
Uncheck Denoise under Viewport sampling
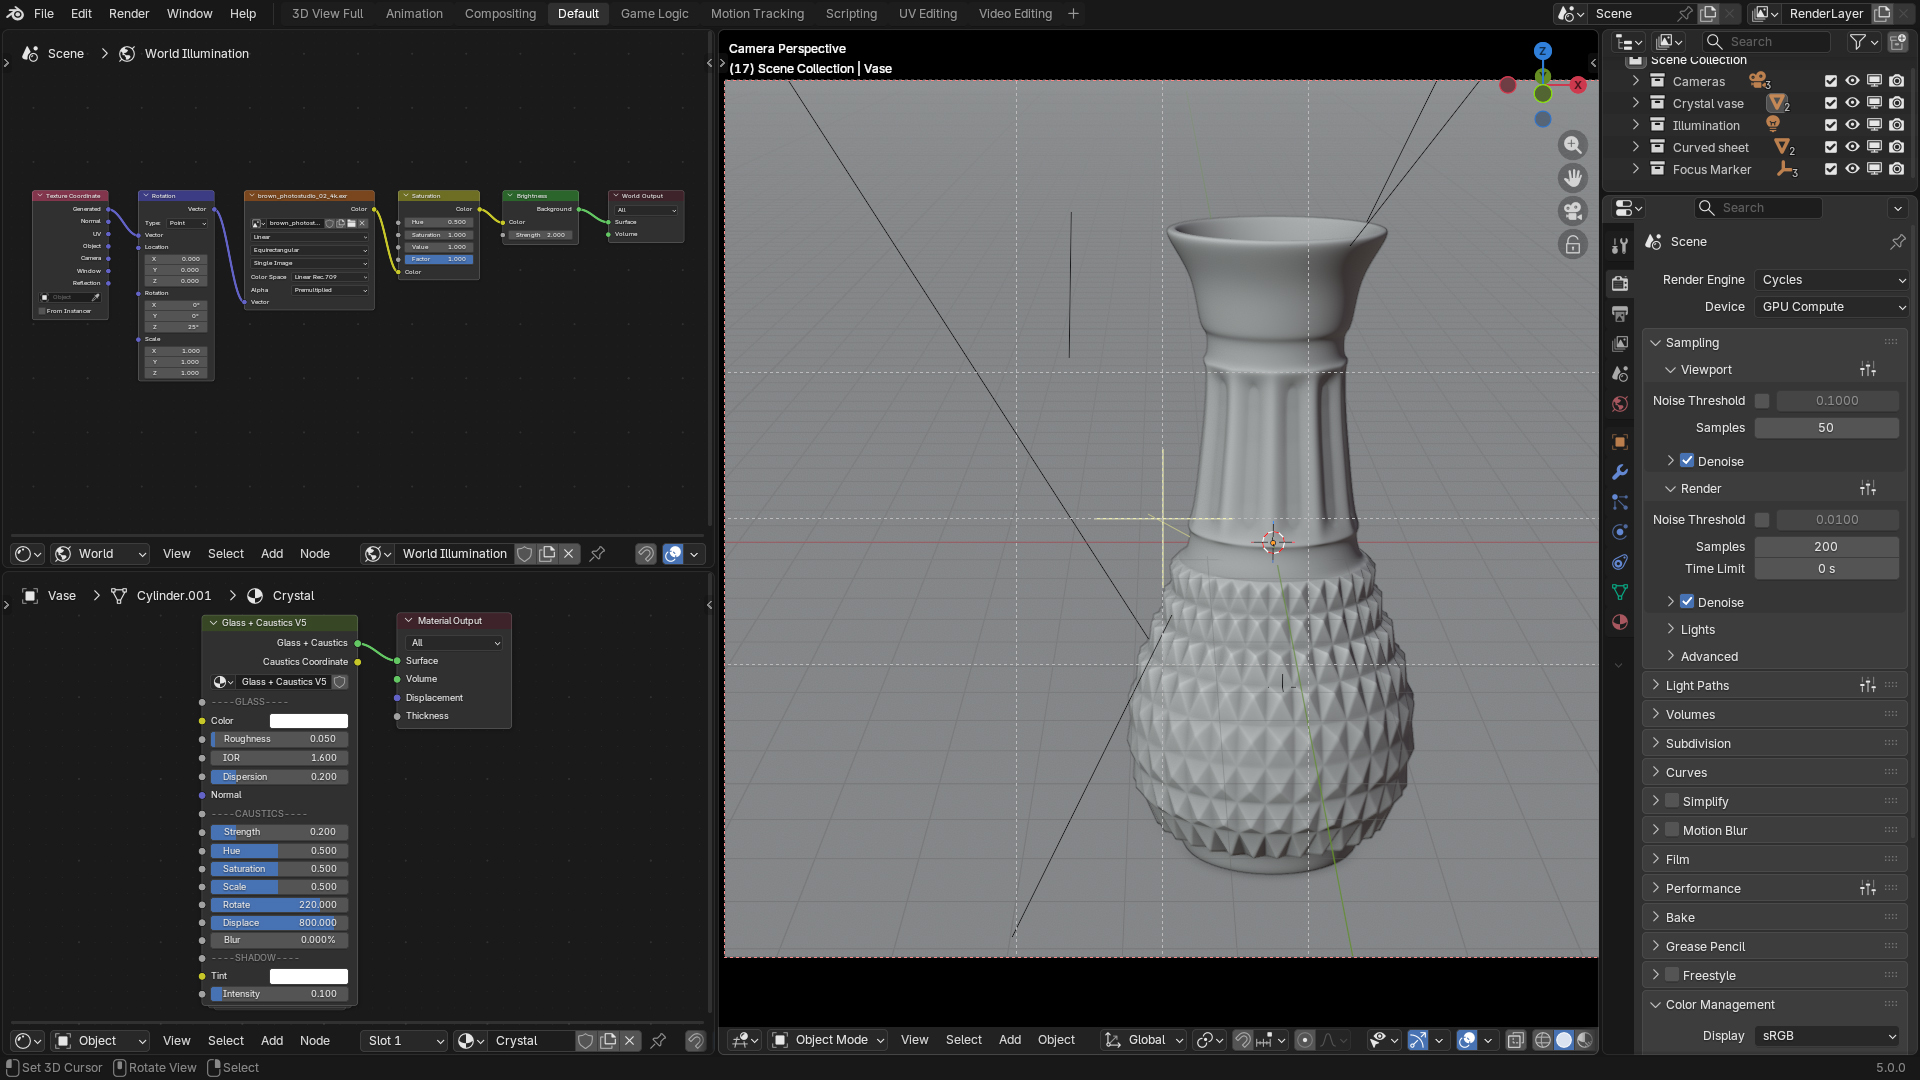[1687, 461]
